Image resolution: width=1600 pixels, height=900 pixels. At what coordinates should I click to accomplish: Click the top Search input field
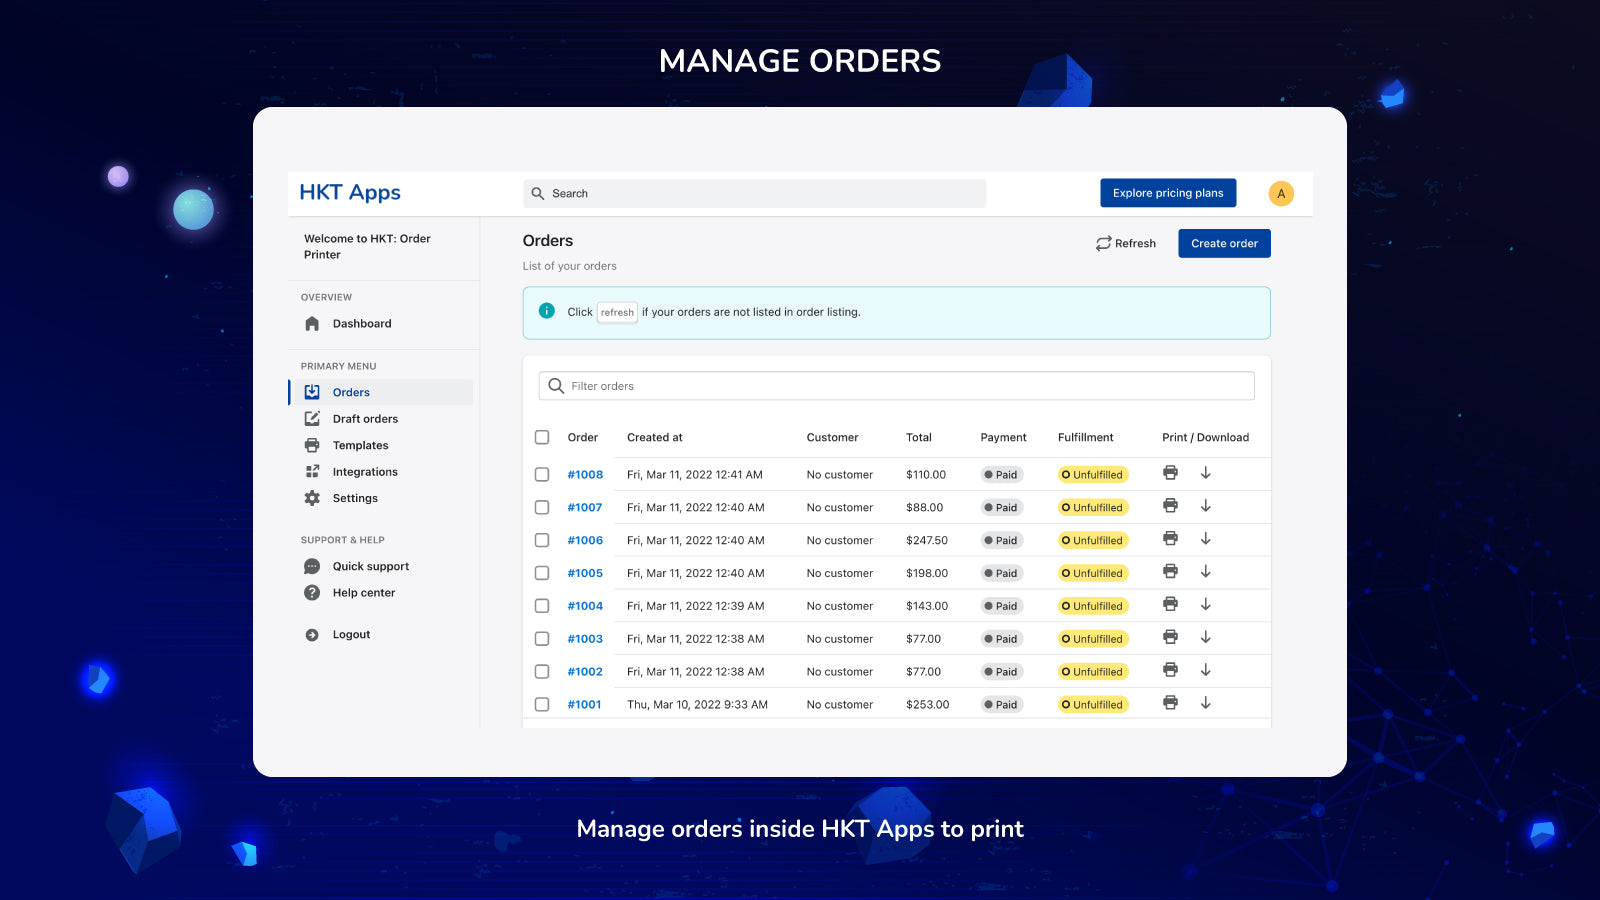[x=755, y=194]
